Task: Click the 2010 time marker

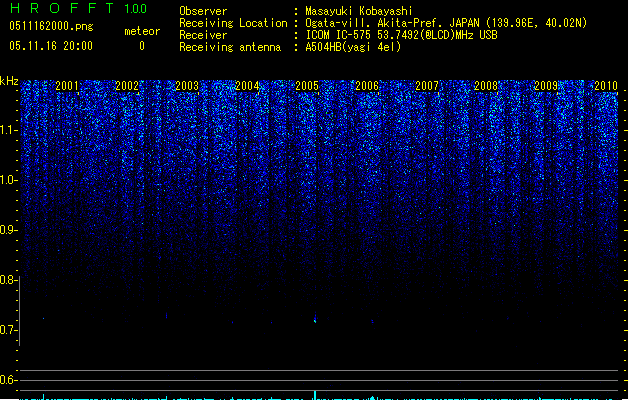Action: [x=606, y=85]
